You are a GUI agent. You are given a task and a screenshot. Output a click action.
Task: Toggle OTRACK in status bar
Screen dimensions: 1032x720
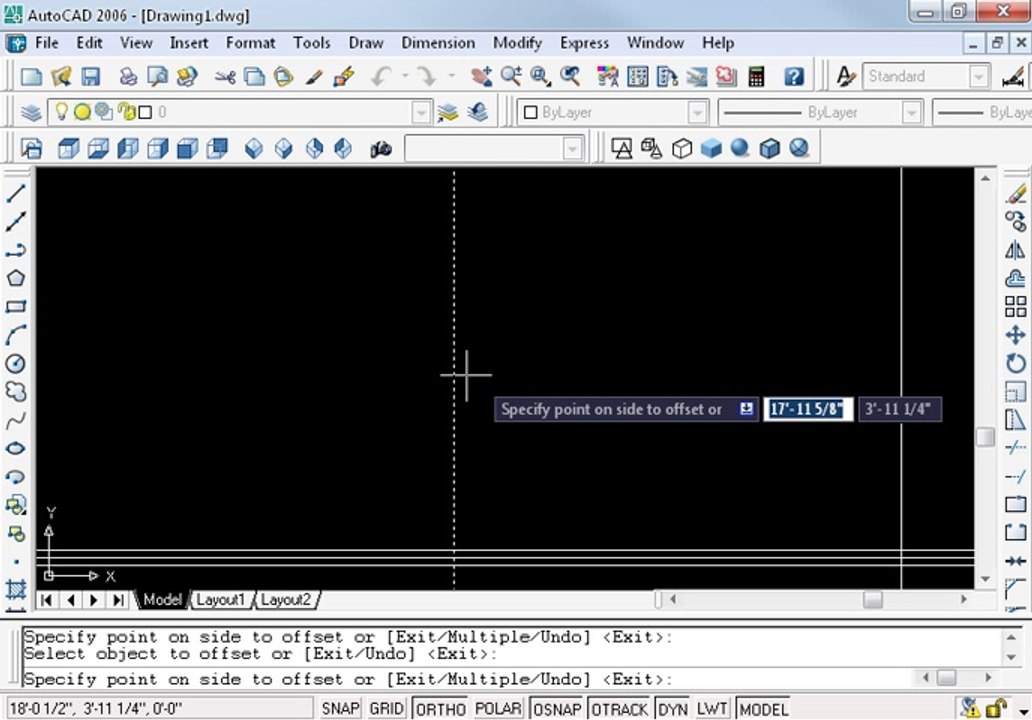coord(619,709)
